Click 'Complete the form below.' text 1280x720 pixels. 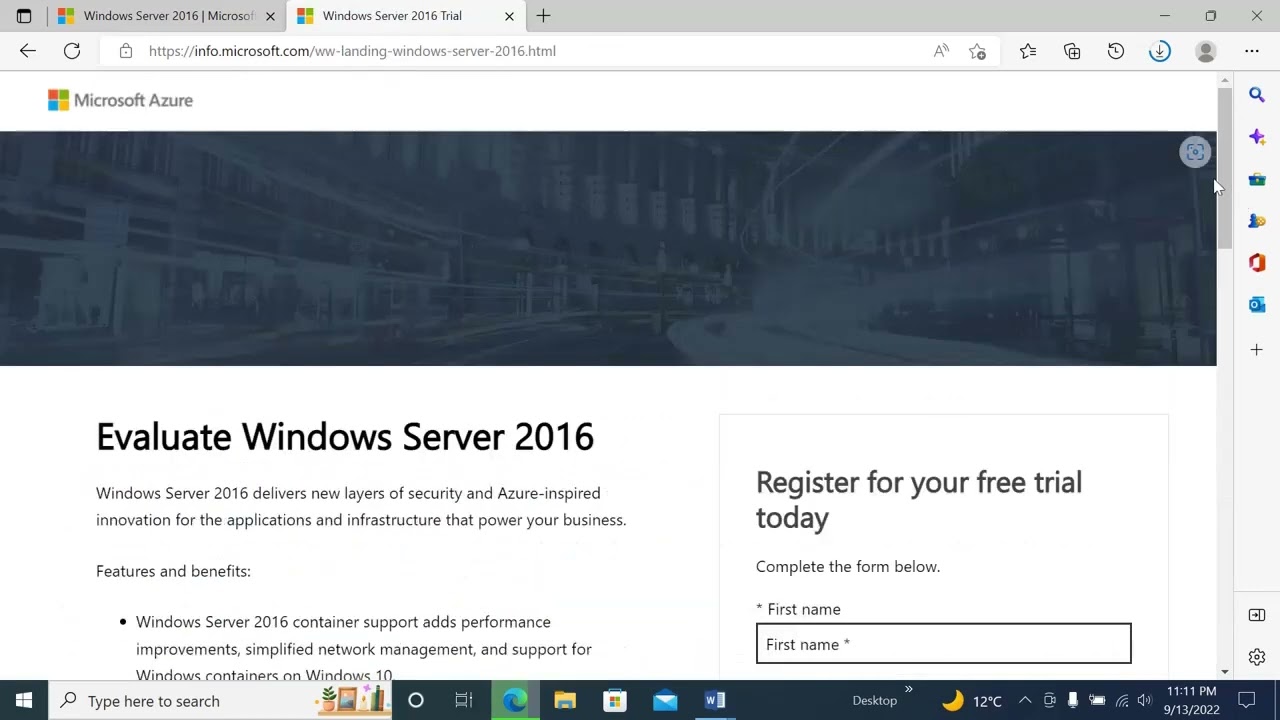(x=848, y=566)
